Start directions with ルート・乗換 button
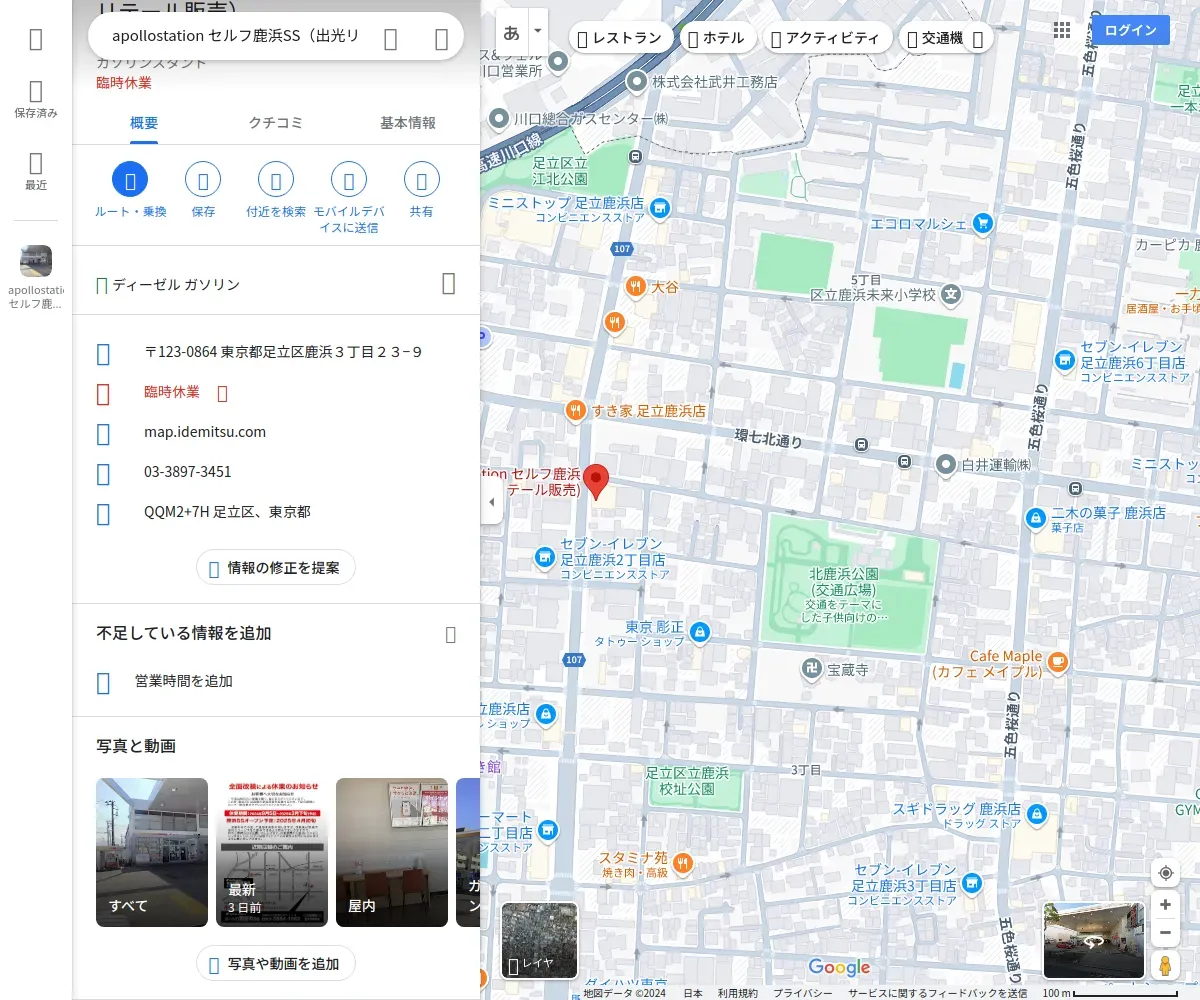The height and width of the screenshot is (1000, 1200). 130,180
